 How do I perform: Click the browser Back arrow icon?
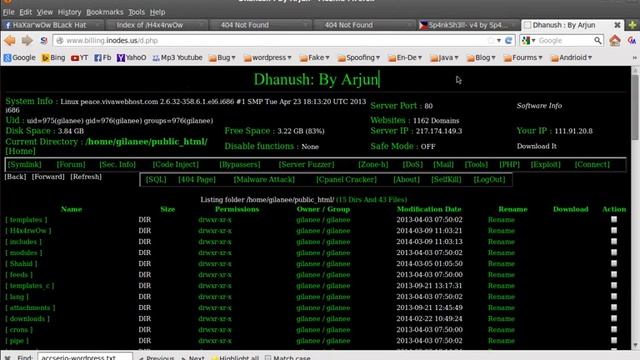pos(10,40)
